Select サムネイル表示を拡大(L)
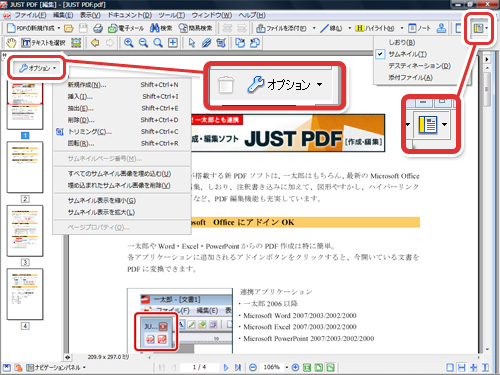 click(x=122, y=212)
